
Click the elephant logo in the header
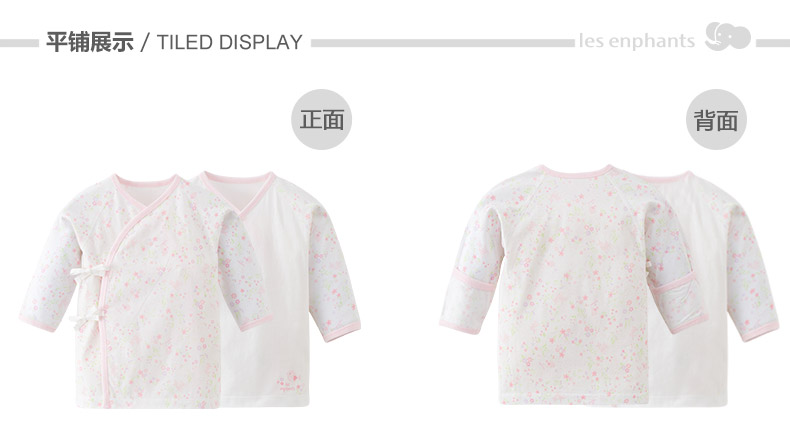pyautogui.click(x=728, y=36)
